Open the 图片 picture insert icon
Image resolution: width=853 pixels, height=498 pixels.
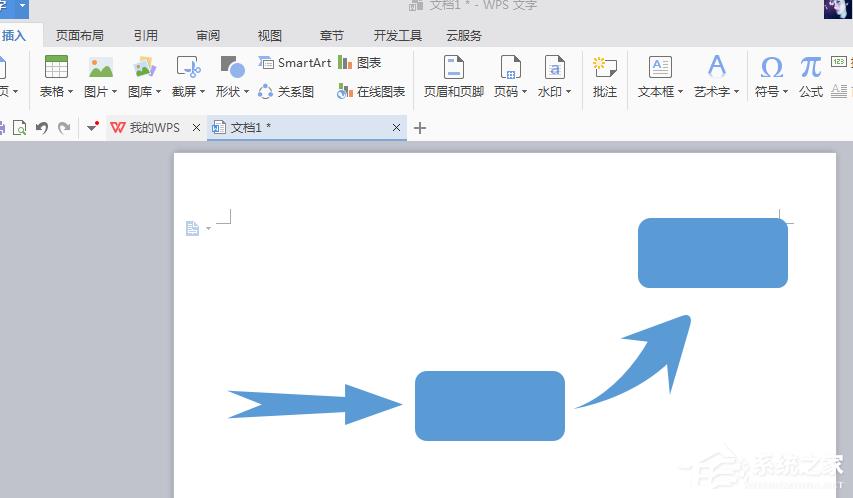point(101,67)
